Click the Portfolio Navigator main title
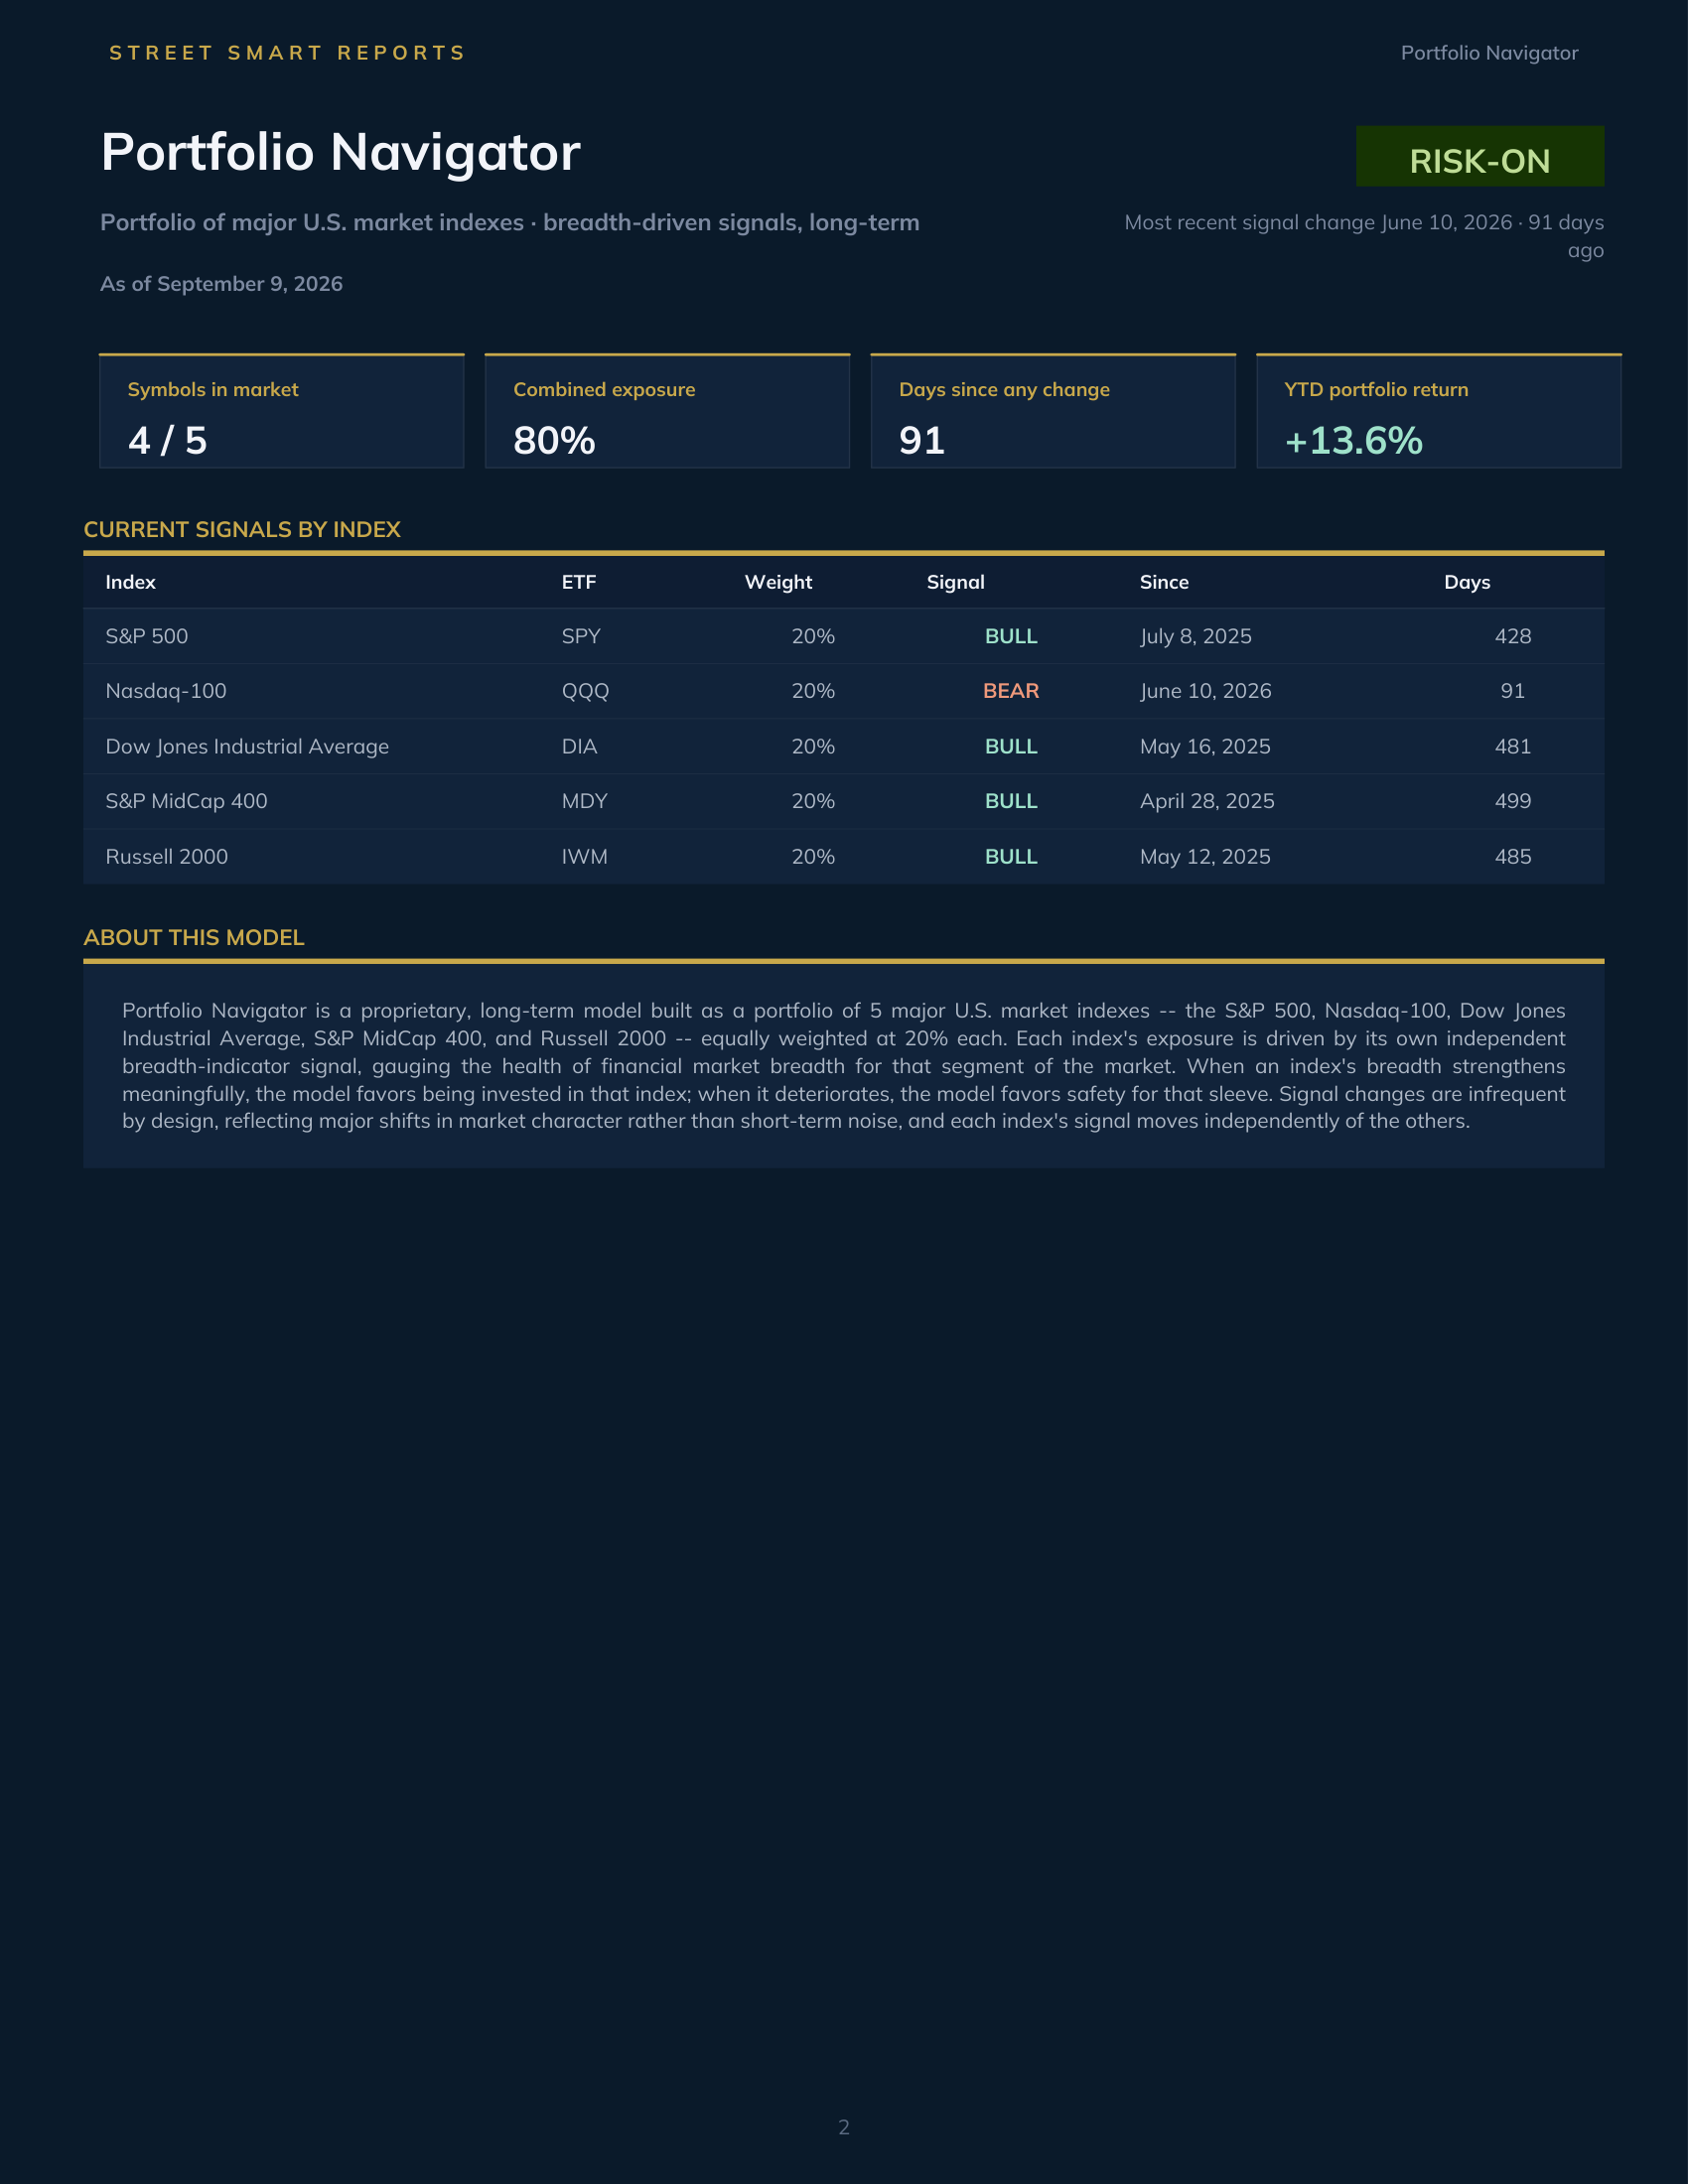The image size is (1688, 2184). pyautogui.click(x=340, y=152)
